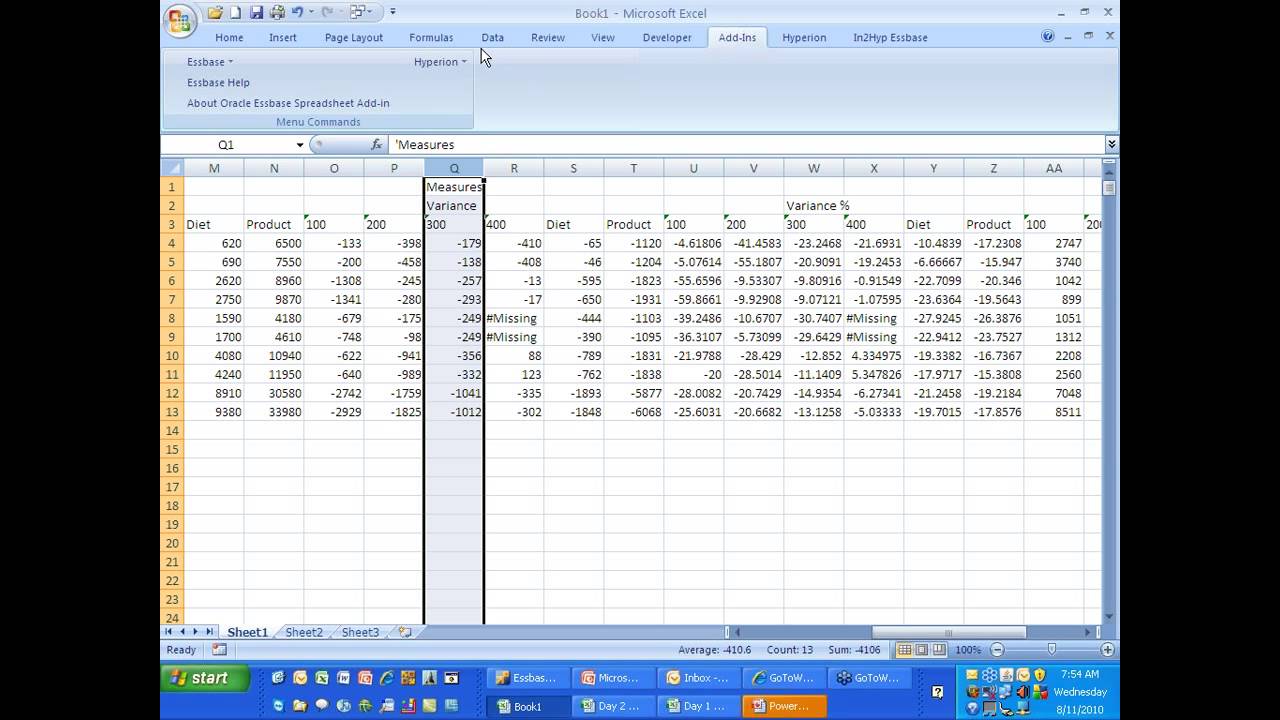Open the Insert ribbon tab

pyautogui.click(x=283, y=37)
